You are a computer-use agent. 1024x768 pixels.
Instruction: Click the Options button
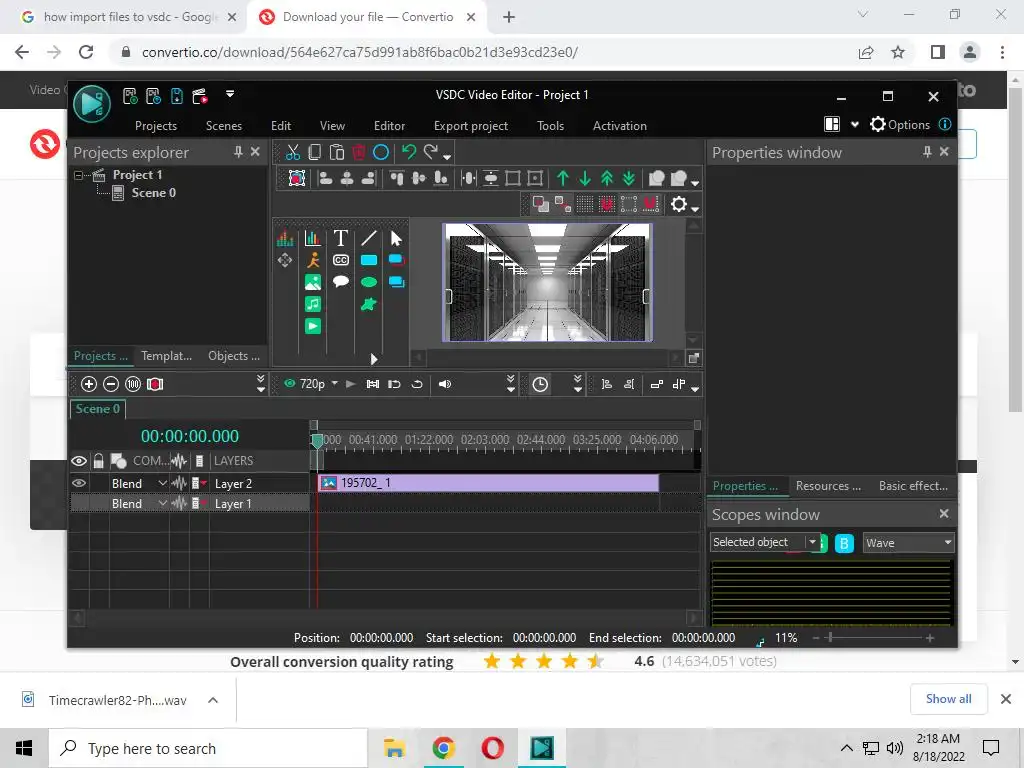[x=900, y=125]
